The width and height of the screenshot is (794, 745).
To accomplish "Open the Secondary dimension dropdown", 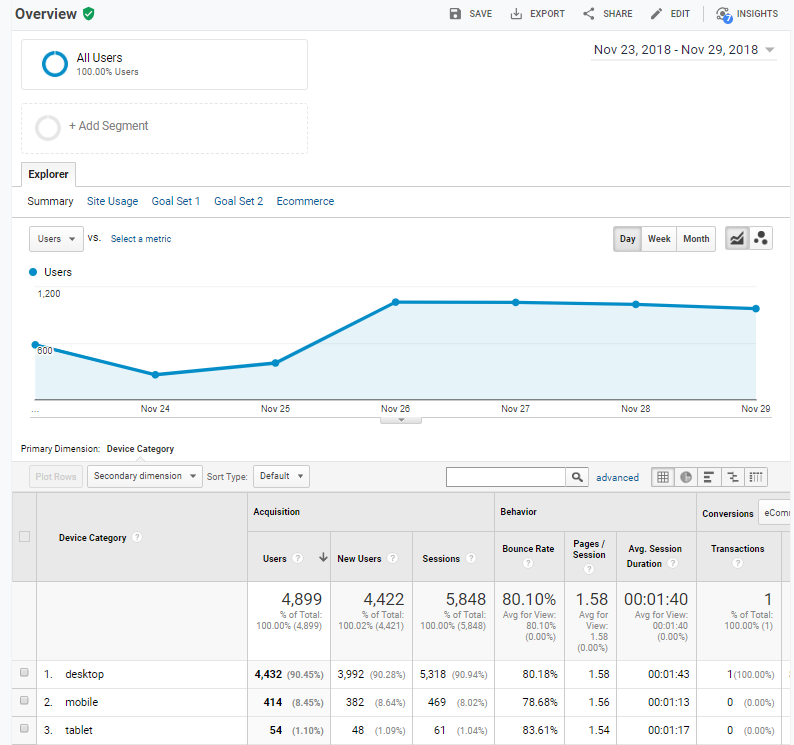I will click(144, 476).
